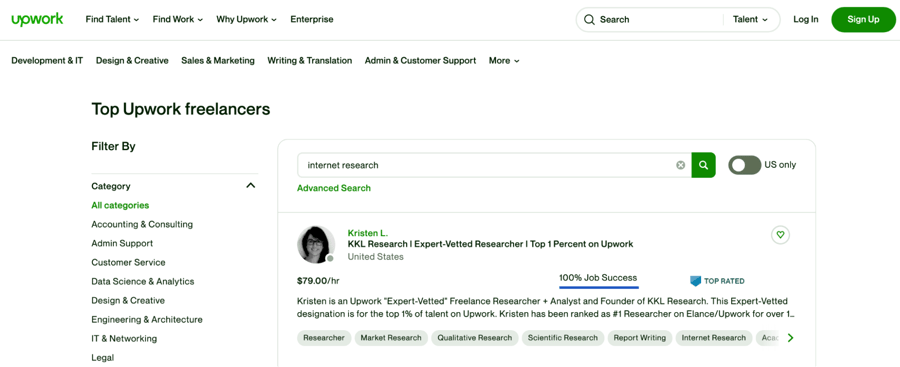Viewport: 900px width, 367px height.
Task: Open the Find Talent dropdown
Action: click(x=112, y=20)
